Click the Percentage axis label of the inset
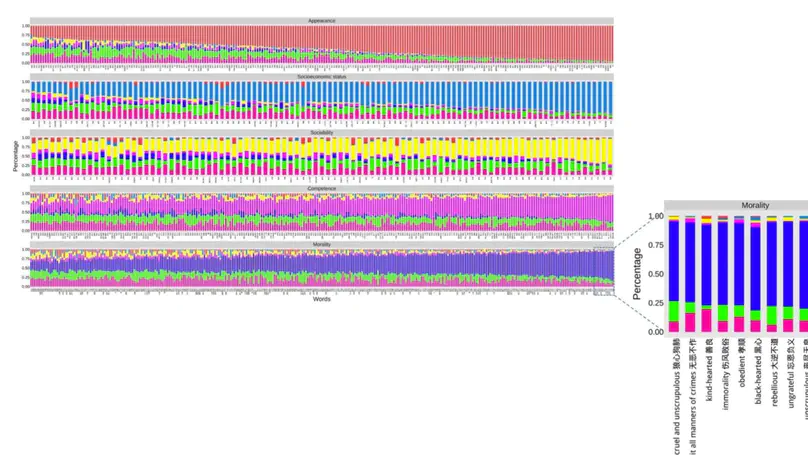Screen dimensions: 808x455 click(637, 274)
